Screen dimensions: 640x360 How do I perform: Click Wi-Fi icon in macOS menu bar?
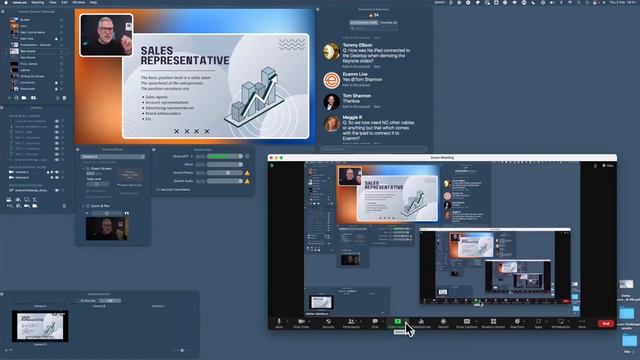570,2
